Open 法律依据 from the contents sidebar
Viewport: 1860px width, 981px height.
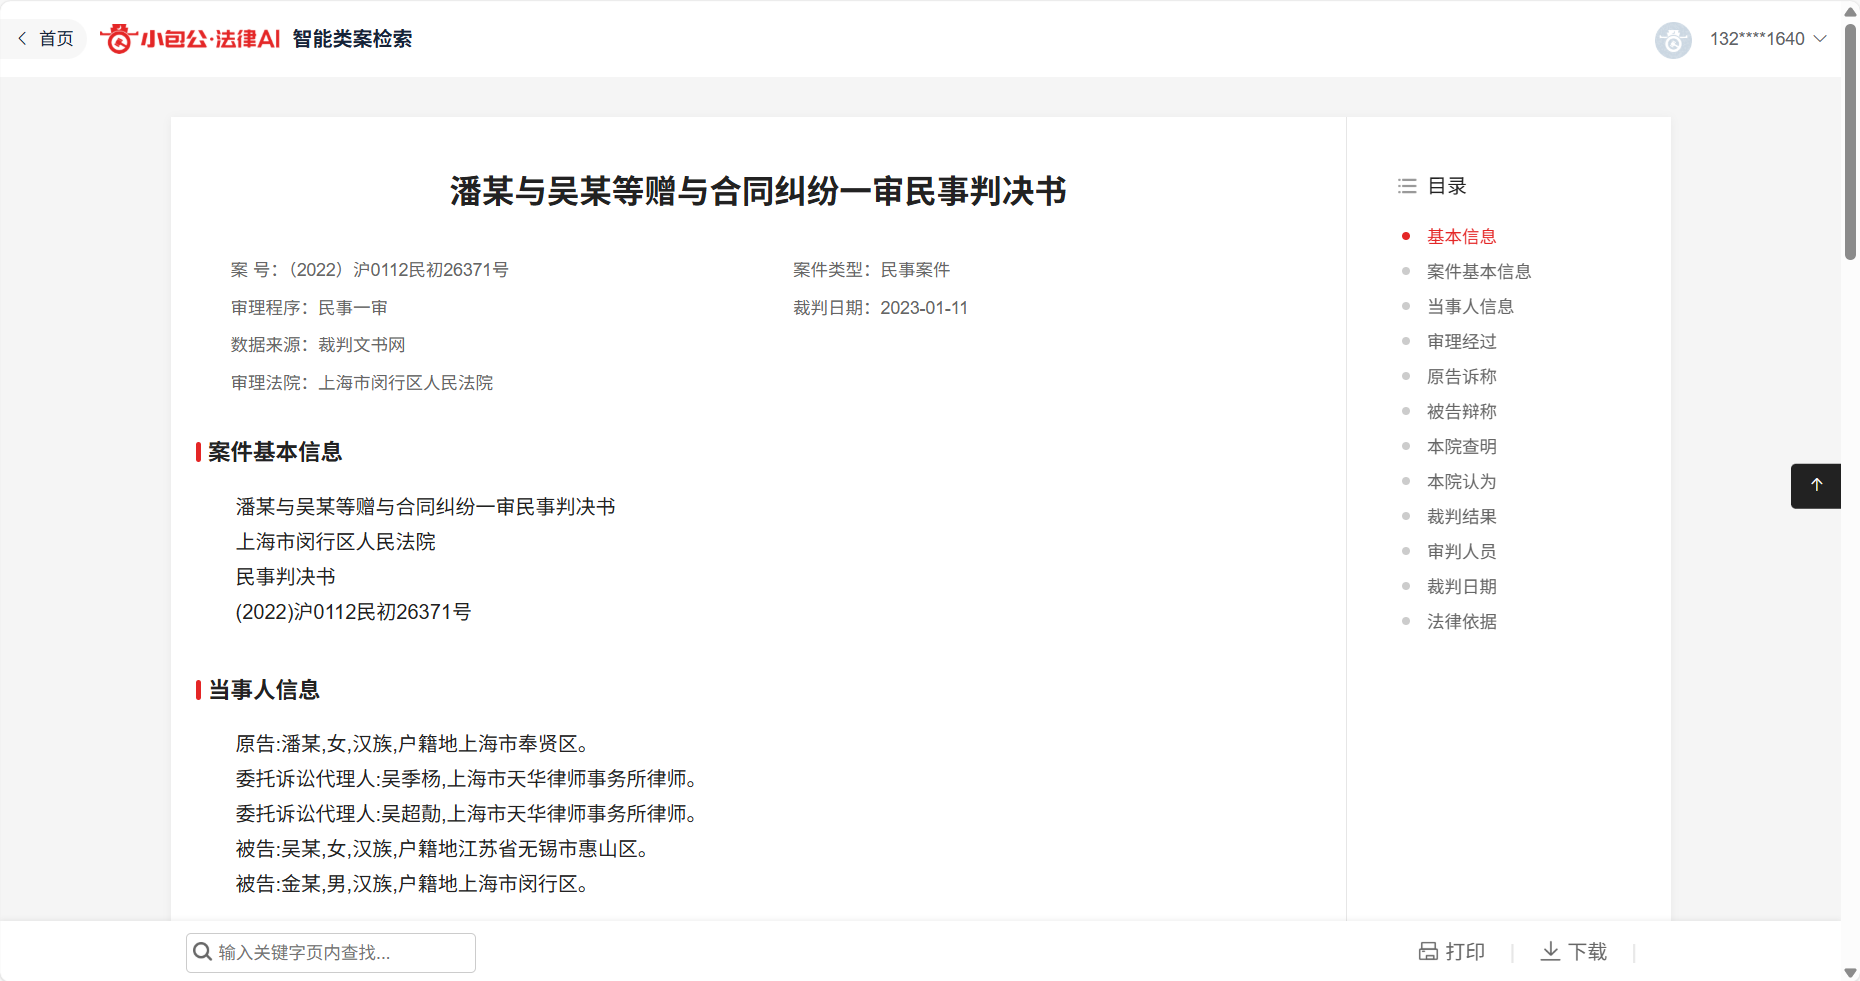(1461, 622)
